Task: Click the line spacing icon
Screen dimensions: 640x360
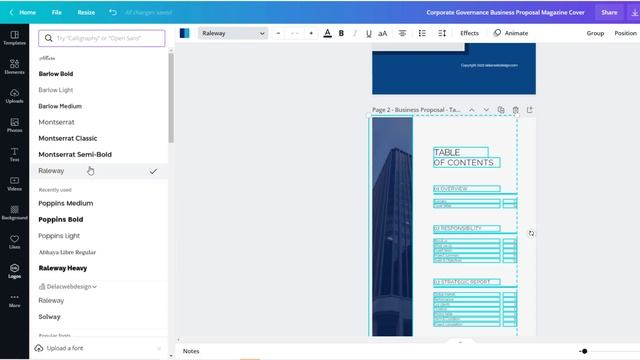Action: point(442,33)
